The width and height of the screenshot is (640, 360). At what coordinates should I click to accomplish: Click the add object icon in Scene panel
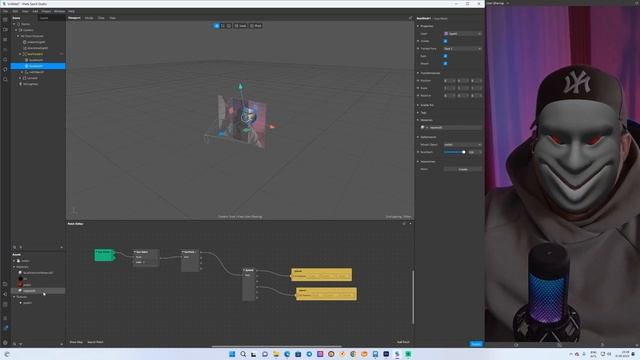click(21, 247)
